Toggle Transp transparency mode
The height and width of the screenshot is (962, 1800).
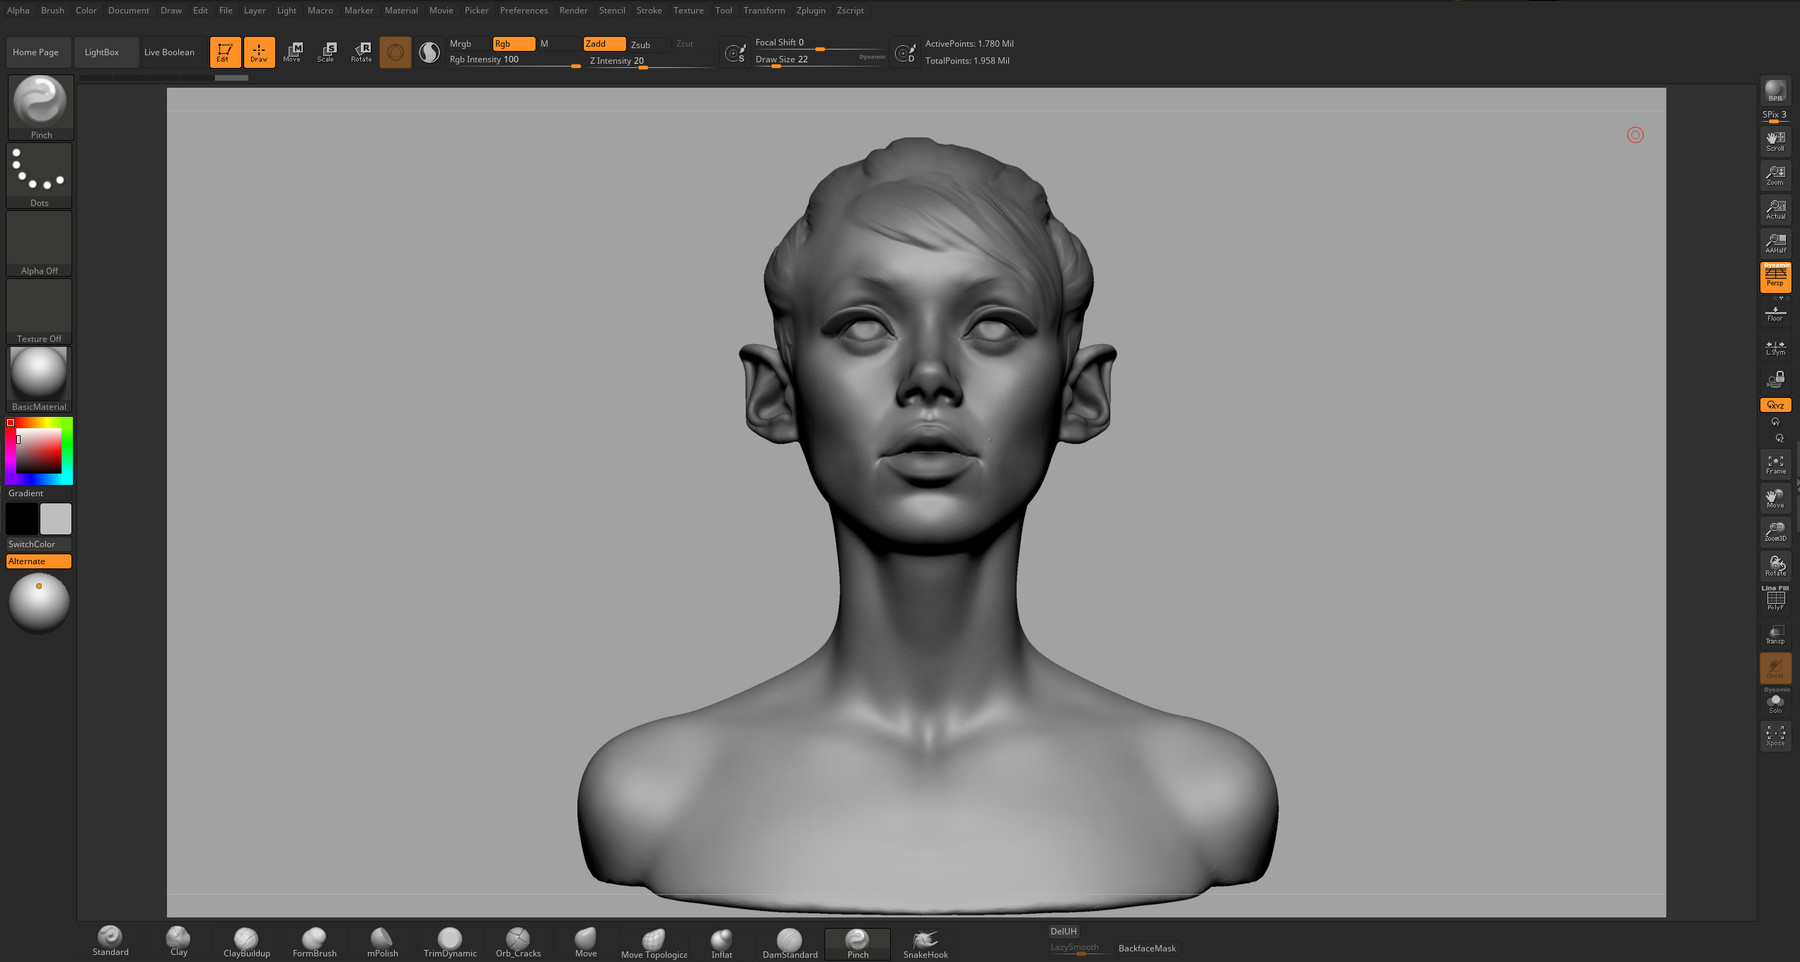[x=1775, y=634]
